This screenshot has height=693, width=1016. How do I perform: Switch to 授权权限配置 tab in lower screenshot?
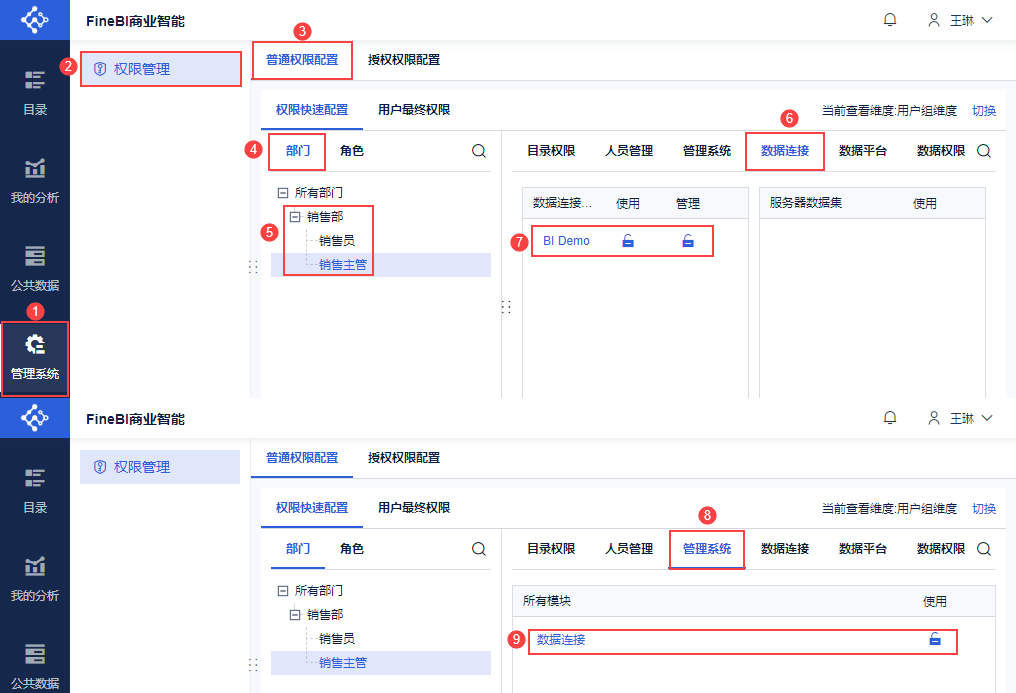pyautogui.click(x=404, y=458)
